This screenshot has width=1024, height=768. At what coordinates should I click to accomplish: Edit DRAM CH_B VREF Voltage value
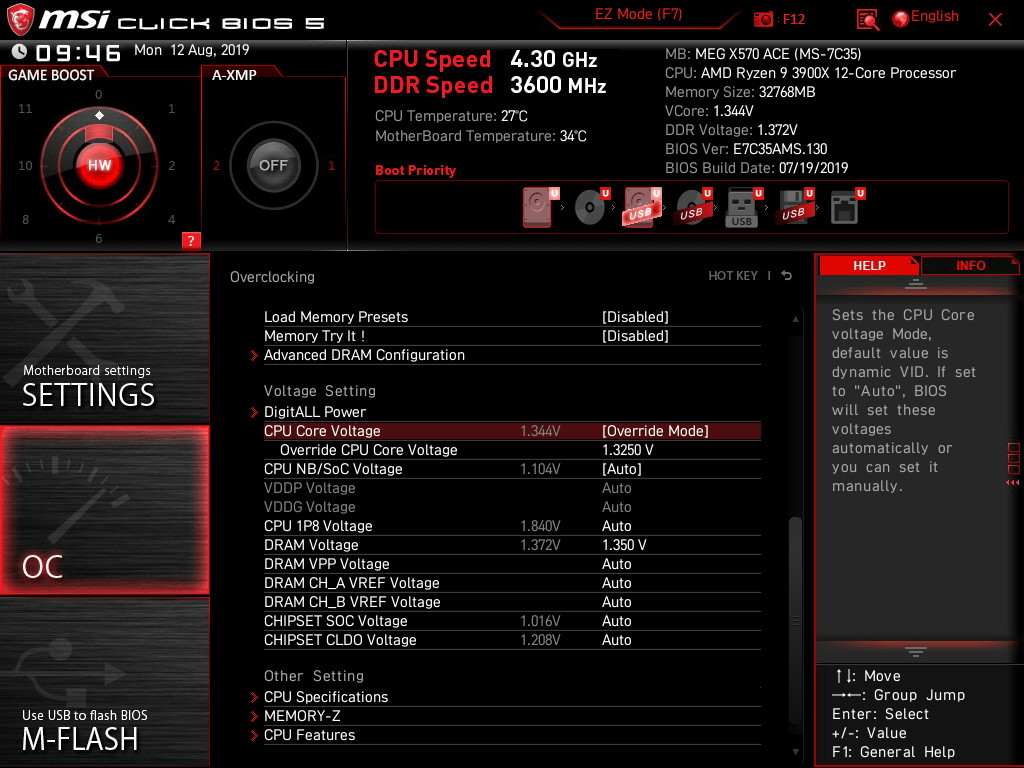tap(616, 601)
